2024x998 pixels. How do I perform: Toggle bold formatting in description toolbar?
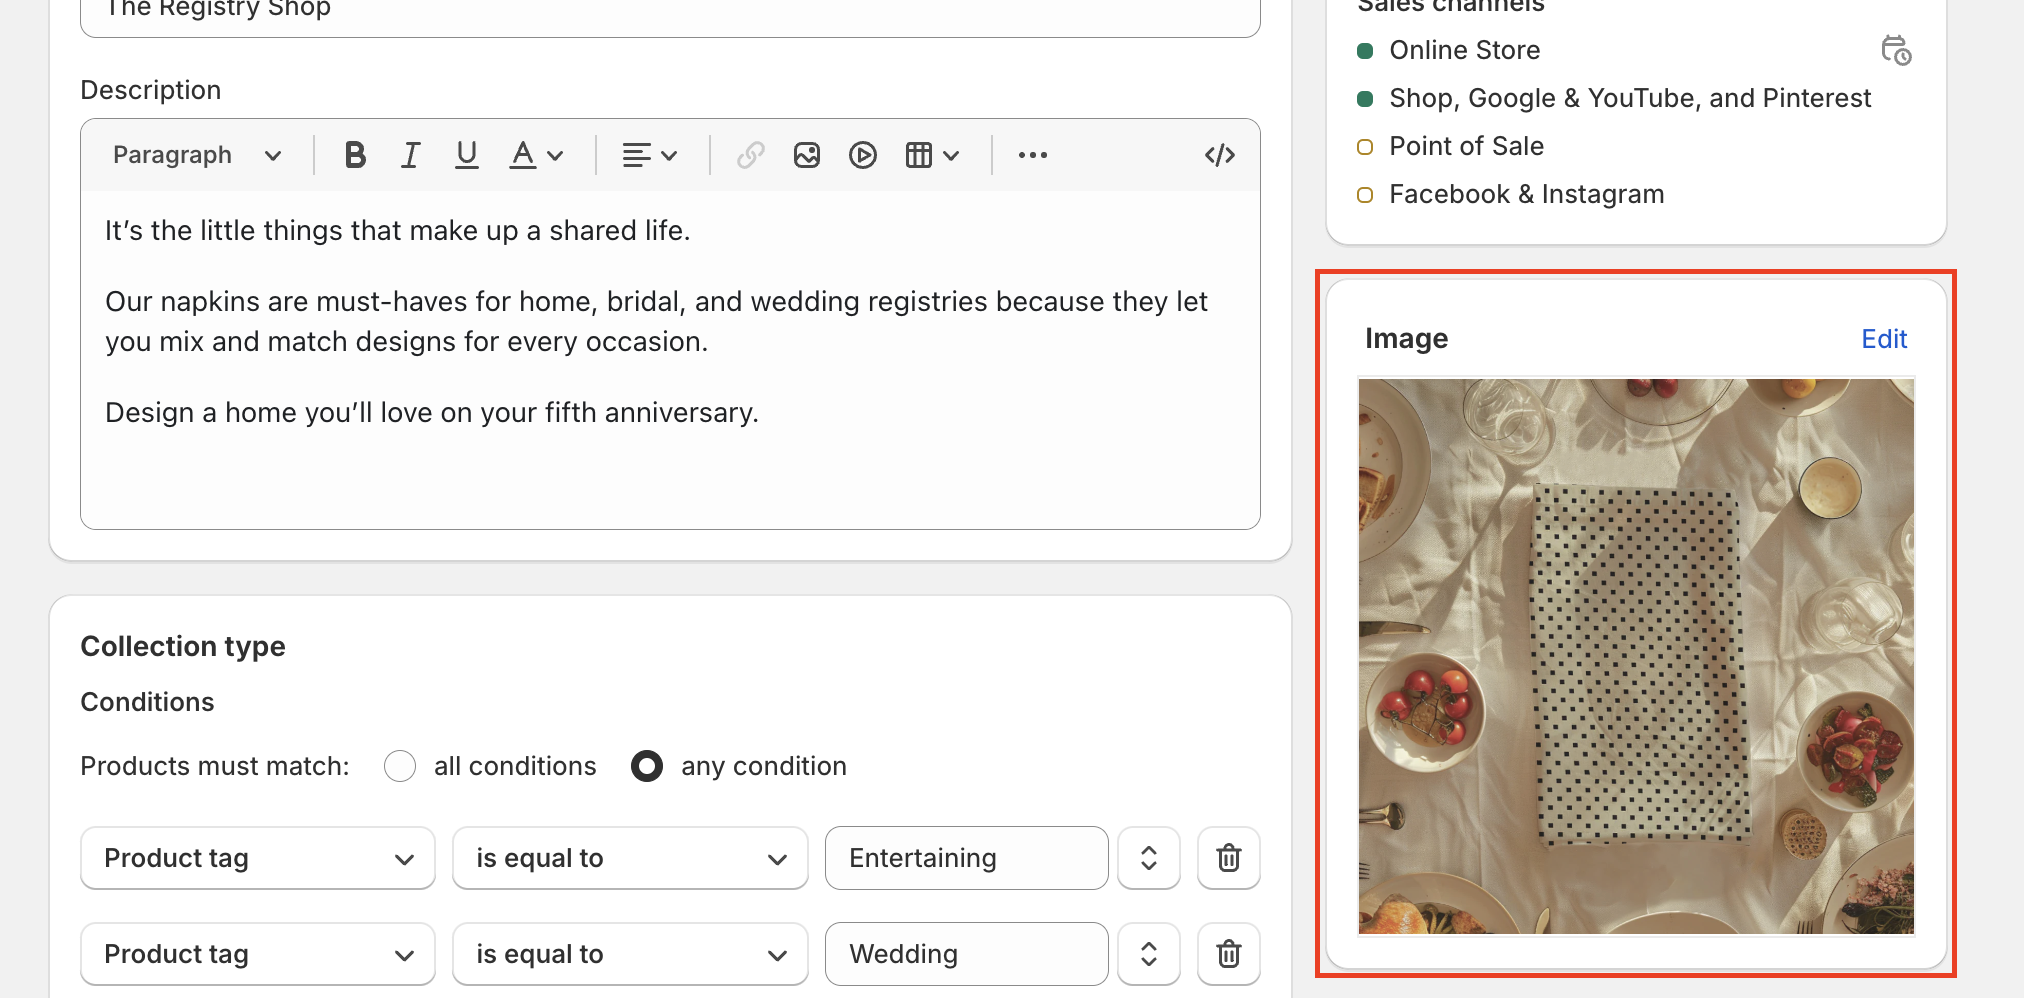pos(355,155)
